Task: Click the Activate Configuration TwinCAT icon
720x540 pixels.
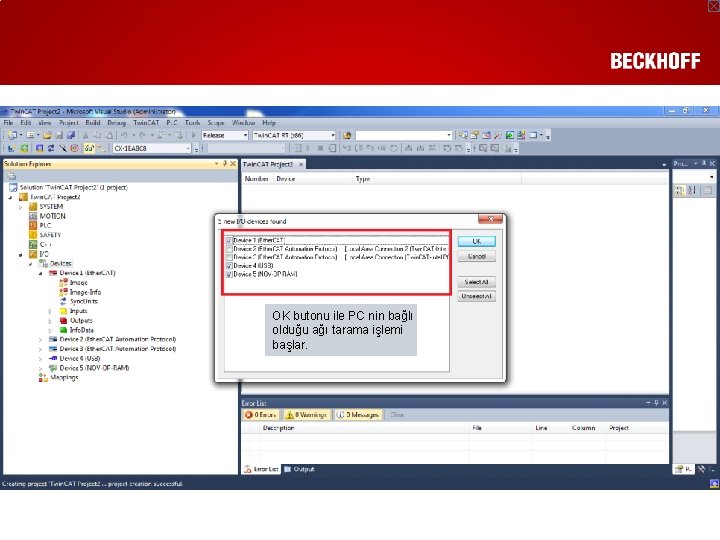Action: pos(11,148)
